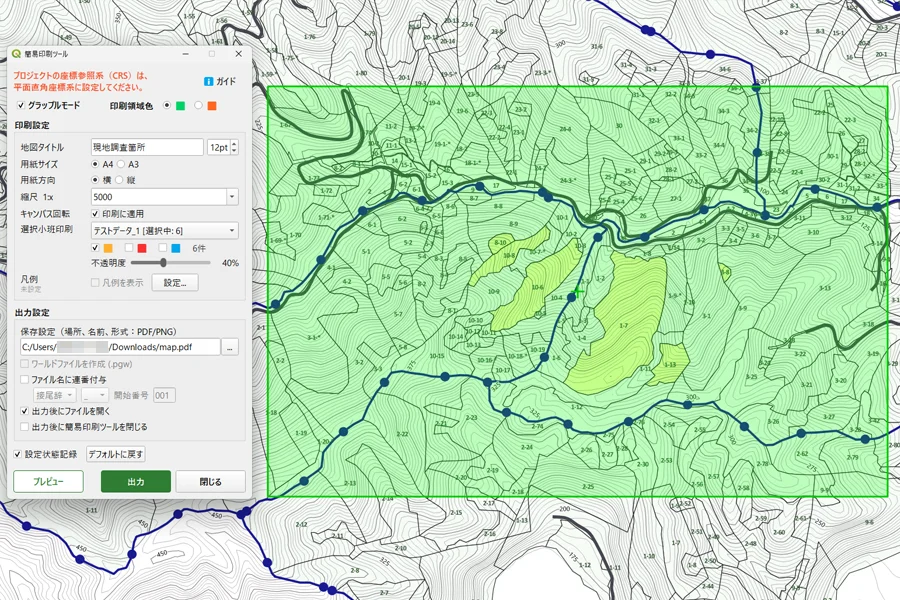Enable the ファイル名に連番付与 checkbox
Screen dimensions: 900x600
[24, 380]
